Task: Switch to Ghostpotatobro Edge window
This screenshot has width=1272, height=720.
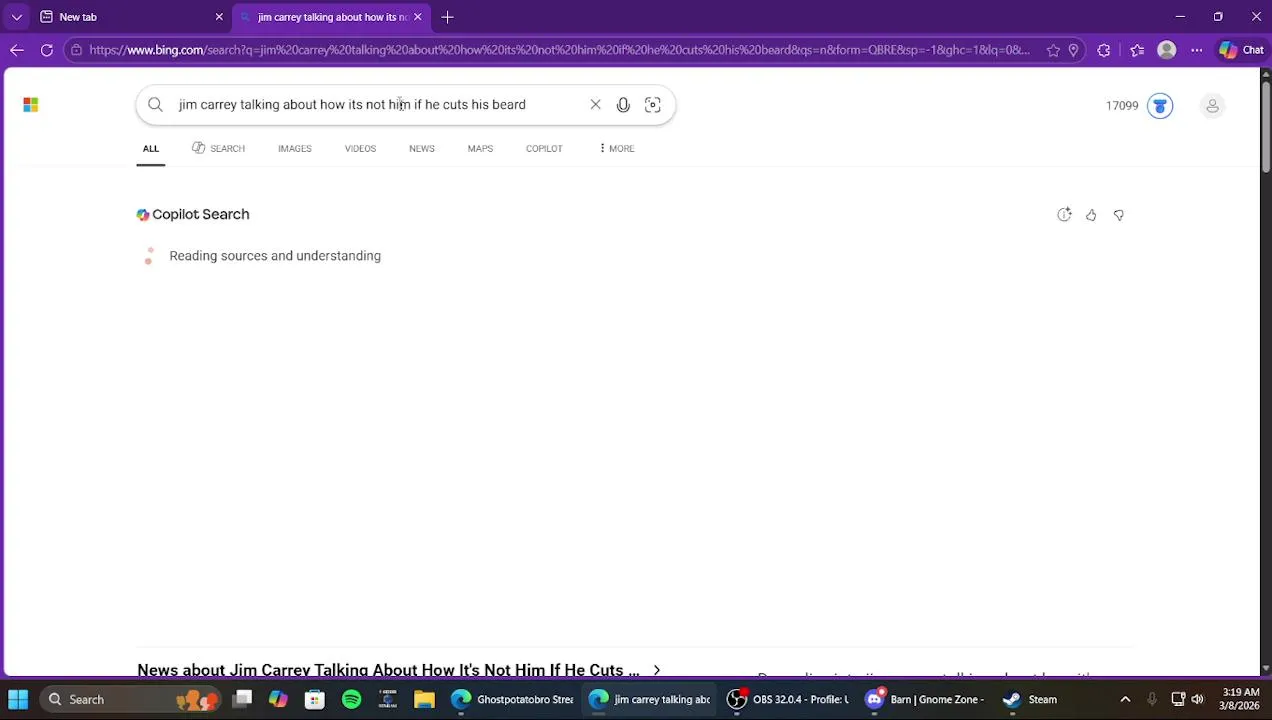Action: coord(512,700)
